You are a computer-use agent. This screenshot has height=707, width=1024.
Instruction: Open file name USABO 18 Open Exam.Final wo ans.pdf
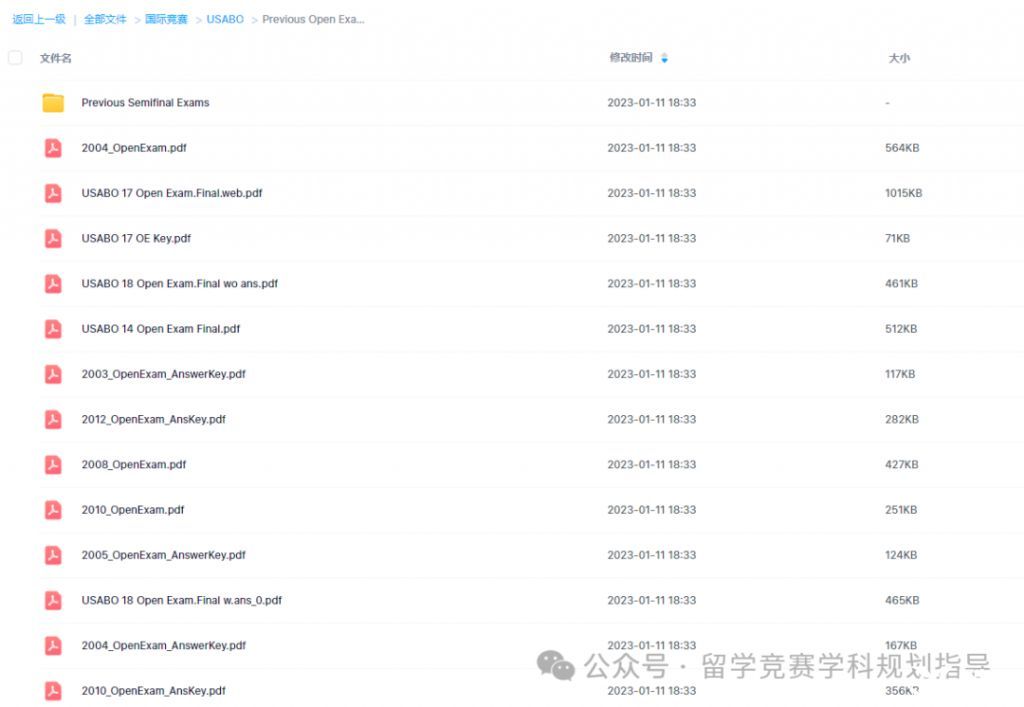point(180,283)
